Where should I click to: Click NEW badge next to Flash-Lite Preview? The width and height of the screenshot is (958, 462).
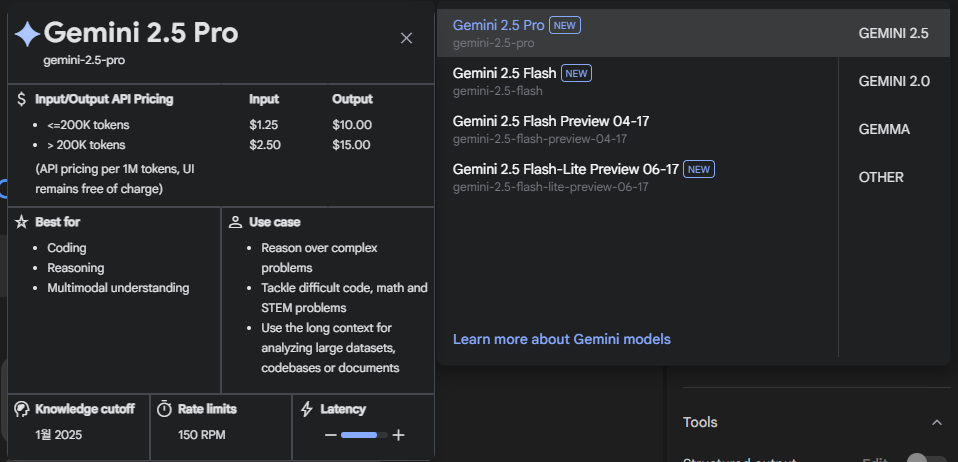(698, 169)
